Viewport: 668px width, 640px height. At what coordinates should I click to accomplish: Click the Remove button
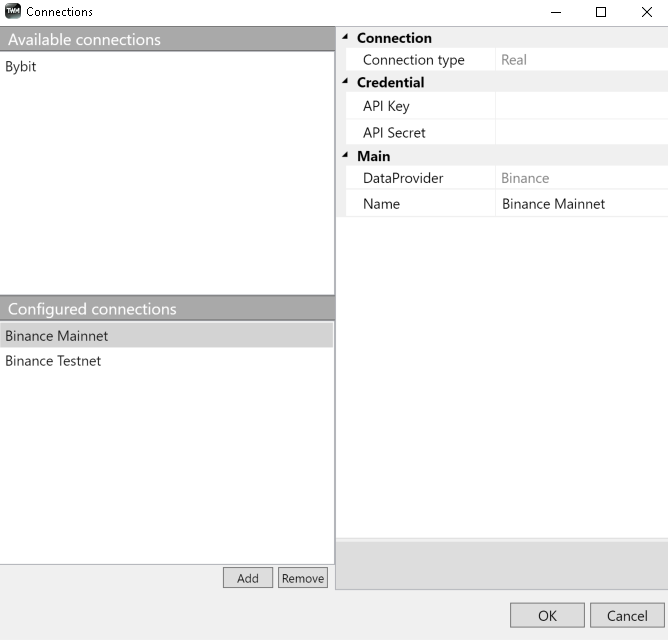point(303,578)
